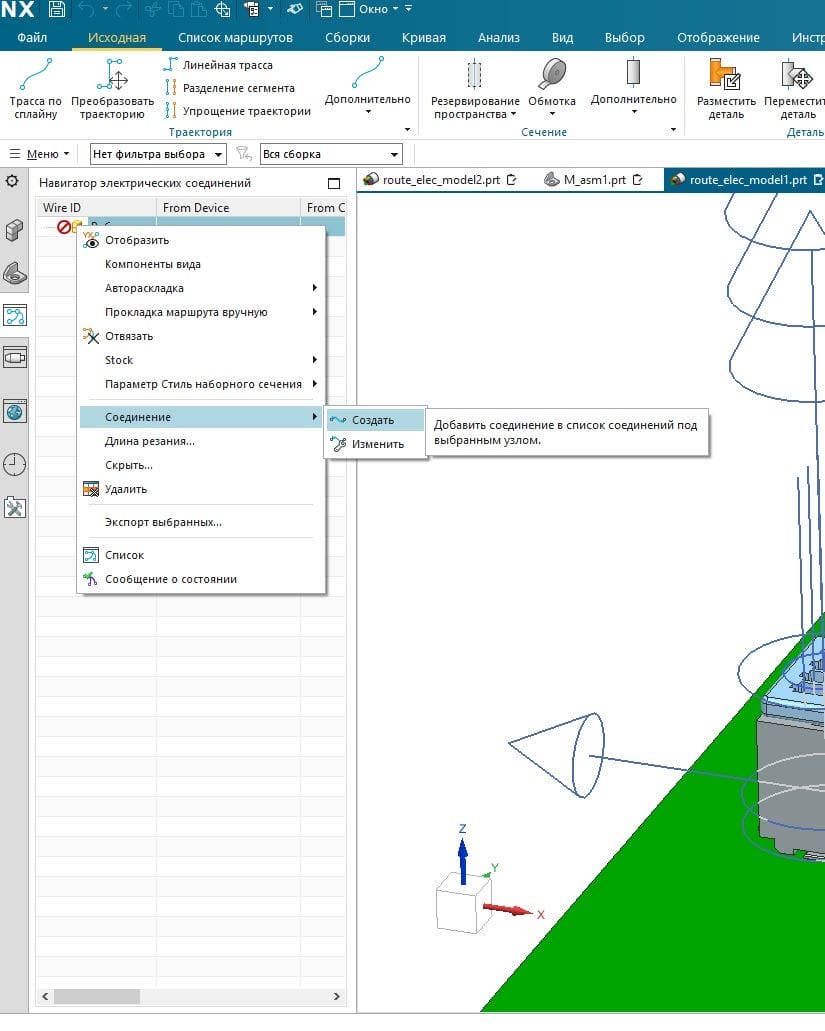Switch to the Сборки ribbon tab
This screenshot has height=1031, width=825.
347,37
